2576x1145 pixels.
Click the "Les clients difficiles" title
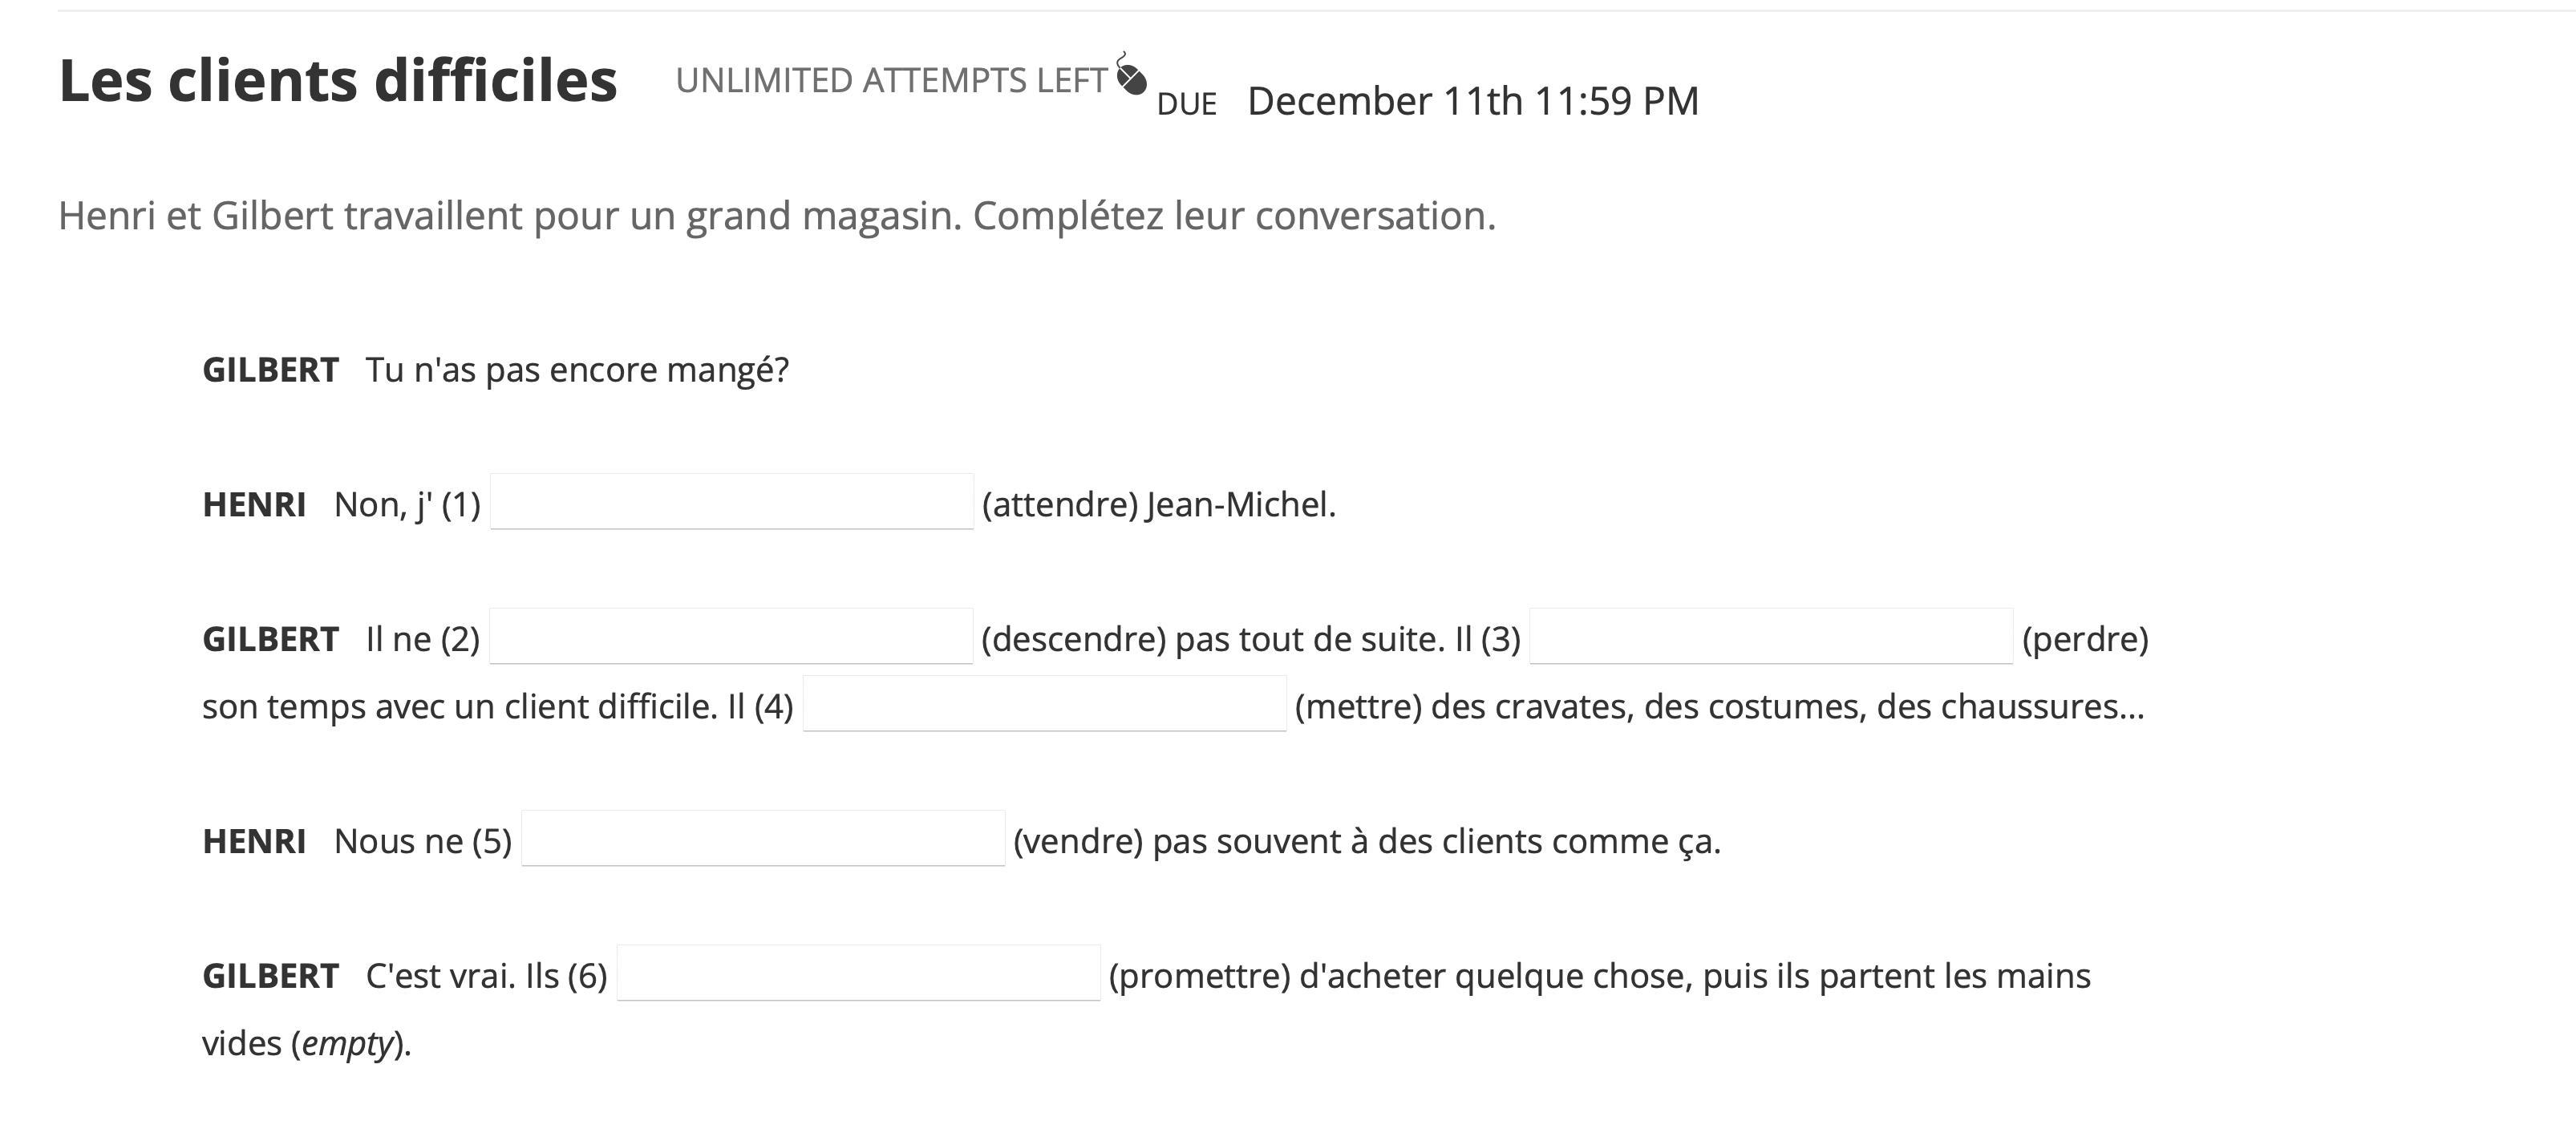coord(338,80)
